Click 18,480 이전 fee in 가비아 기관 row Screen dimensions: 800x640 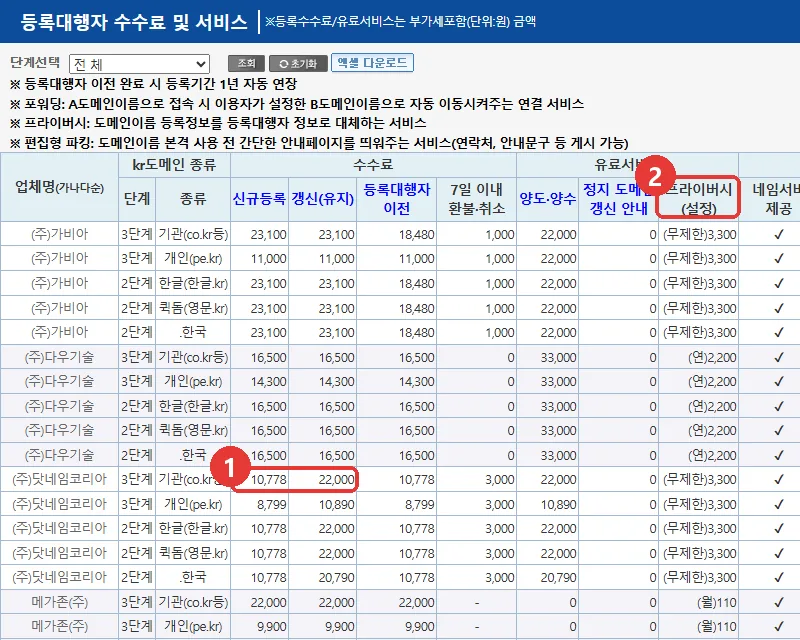click(416, 235)
